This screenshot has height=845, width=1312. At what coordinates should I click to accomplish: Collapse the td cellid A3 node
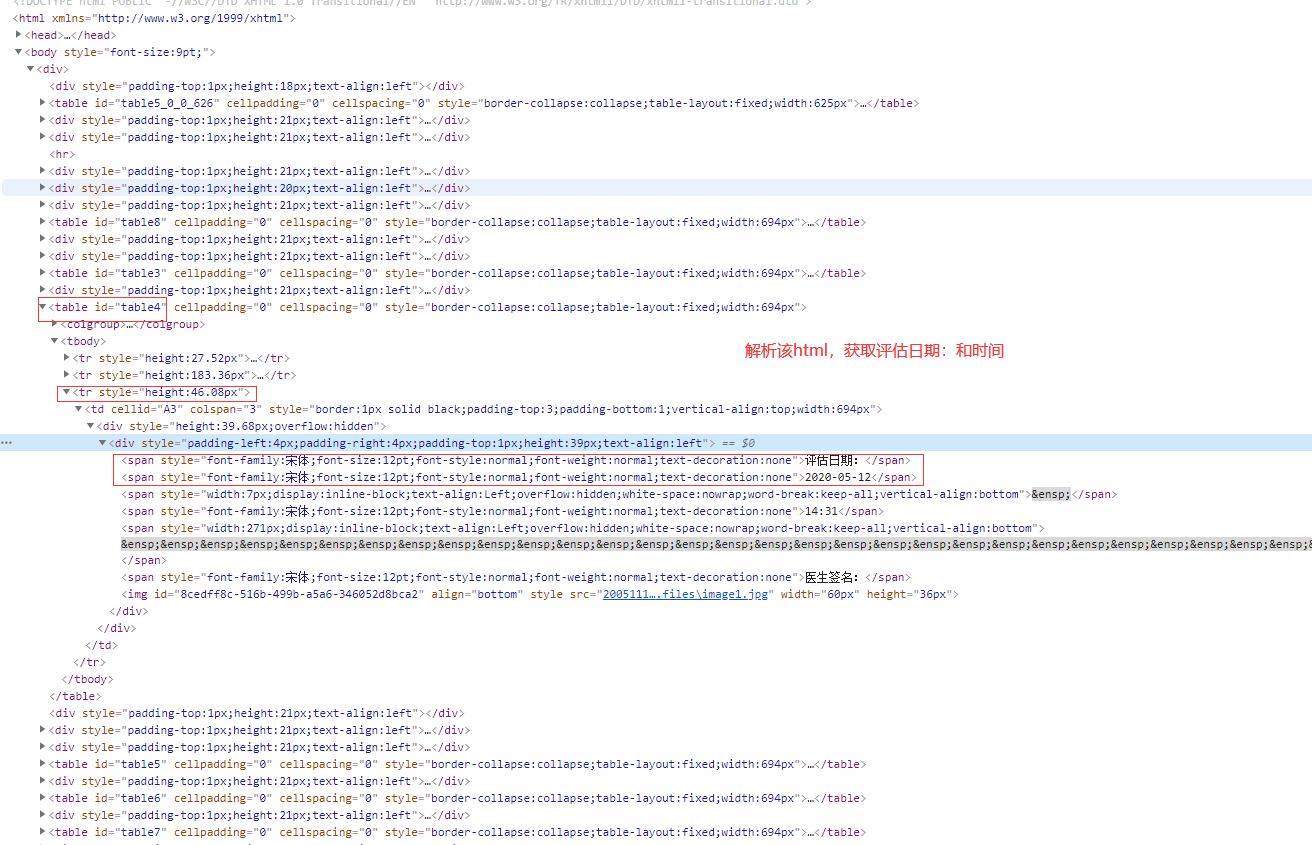pos(79,409)
